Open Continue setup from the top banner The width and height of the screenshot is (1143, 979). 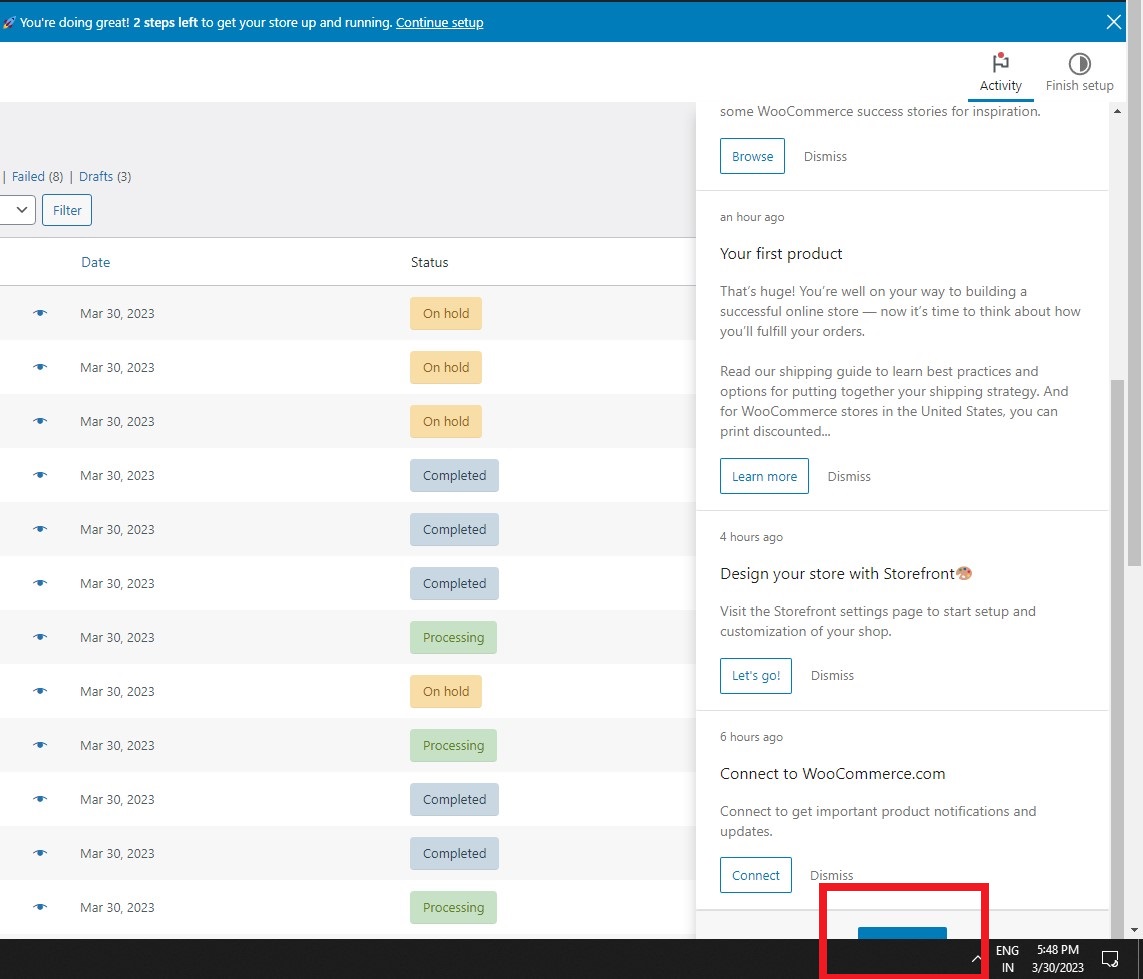click(x=439, y=22)
